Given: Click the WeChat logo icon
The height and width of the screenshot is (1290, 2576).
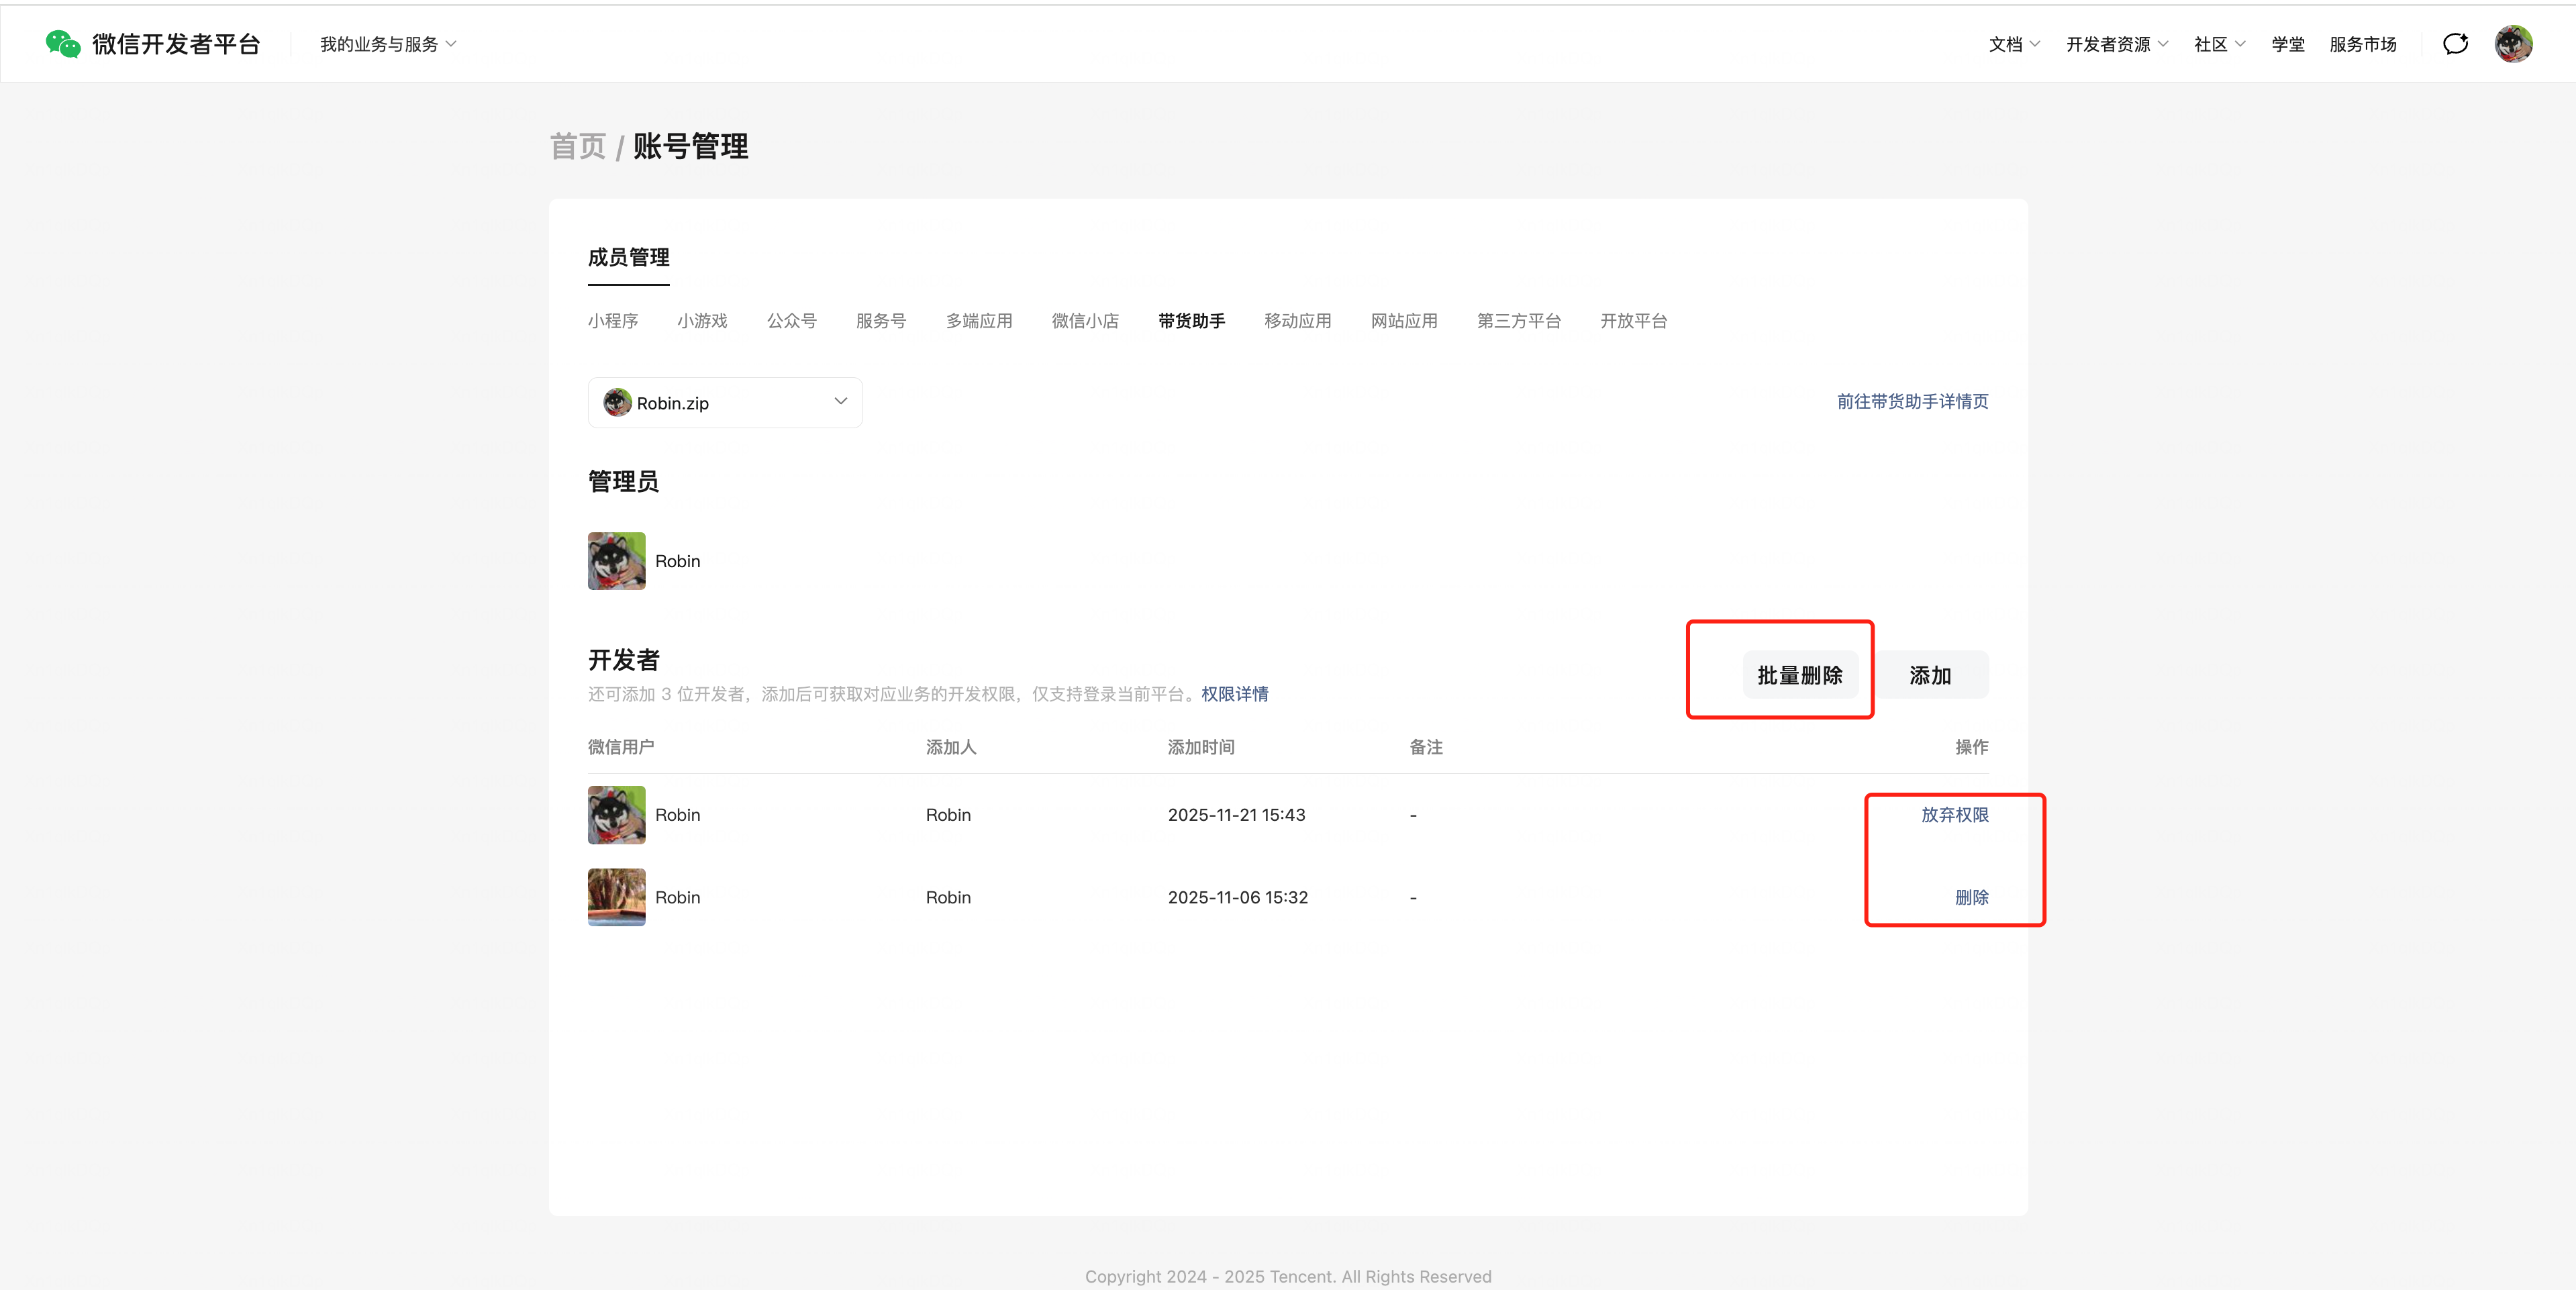Looking at the screenshot, I should tap(62, 44).
